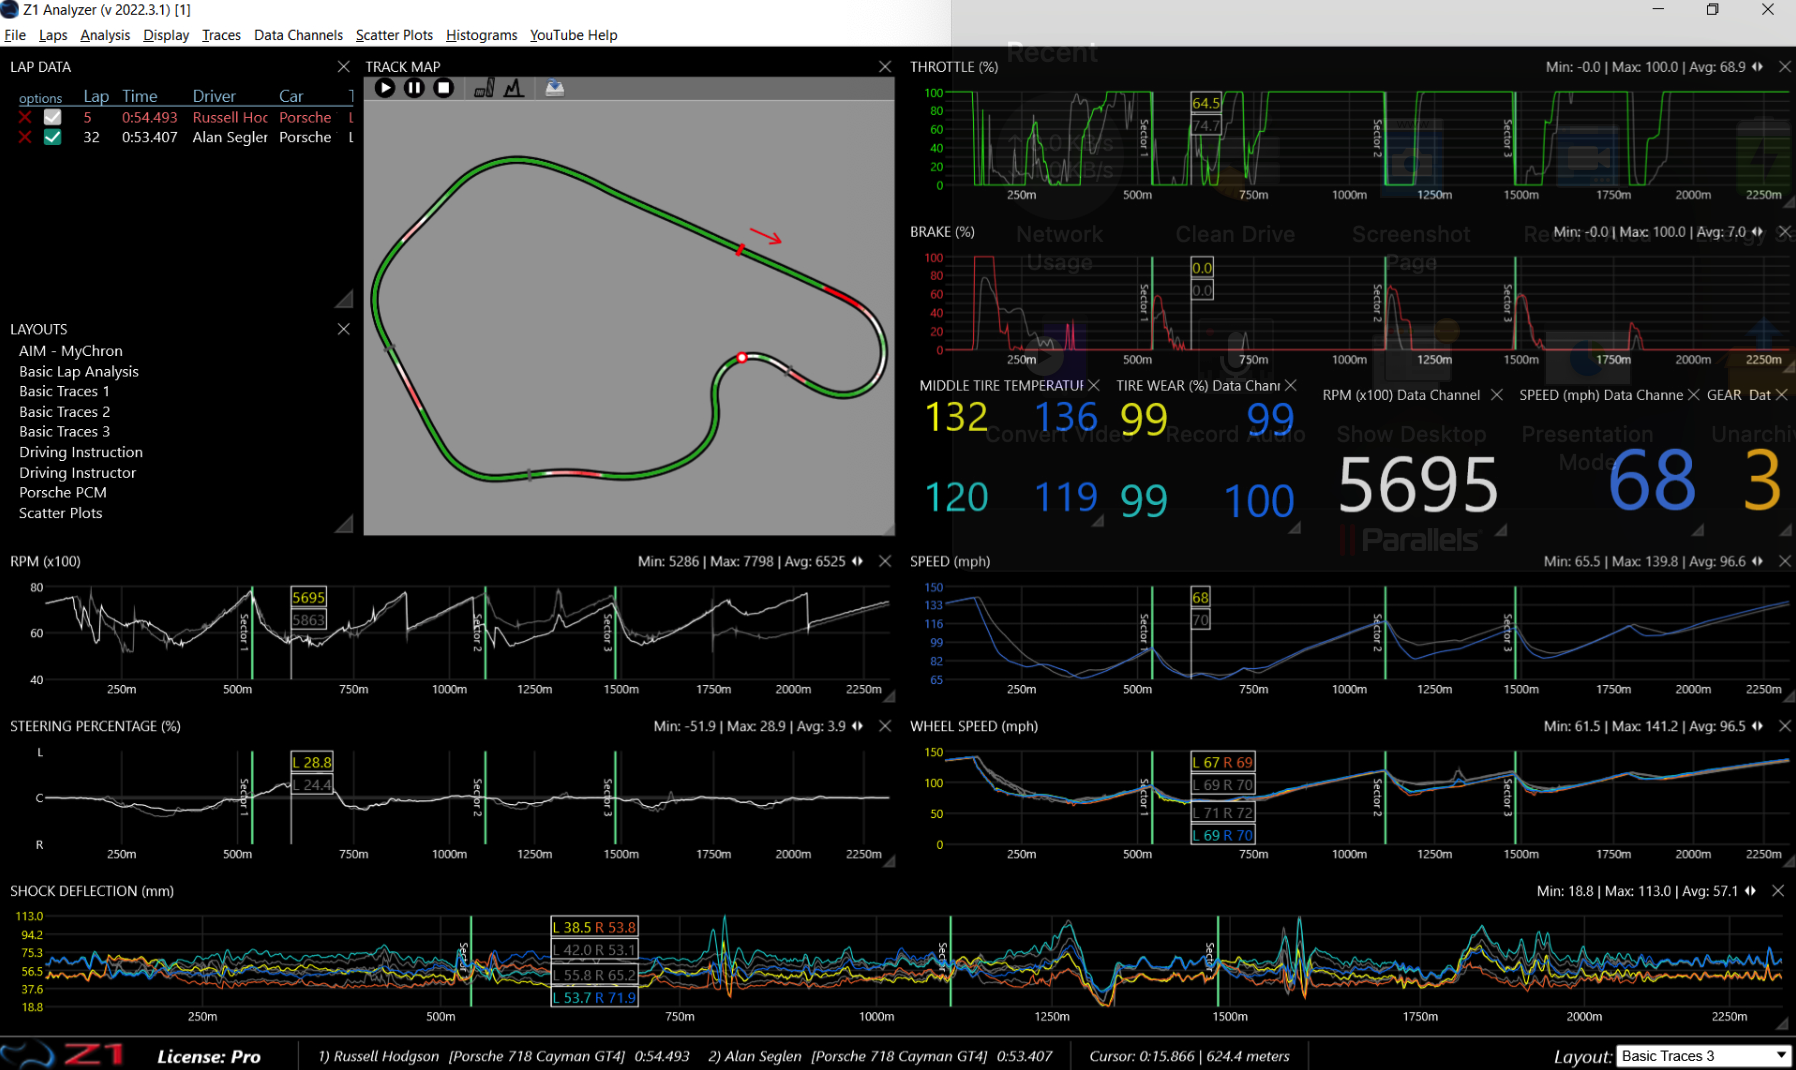
Task: Click the RPM trace expand arrows icon
Action: click(x=857, y=561)
